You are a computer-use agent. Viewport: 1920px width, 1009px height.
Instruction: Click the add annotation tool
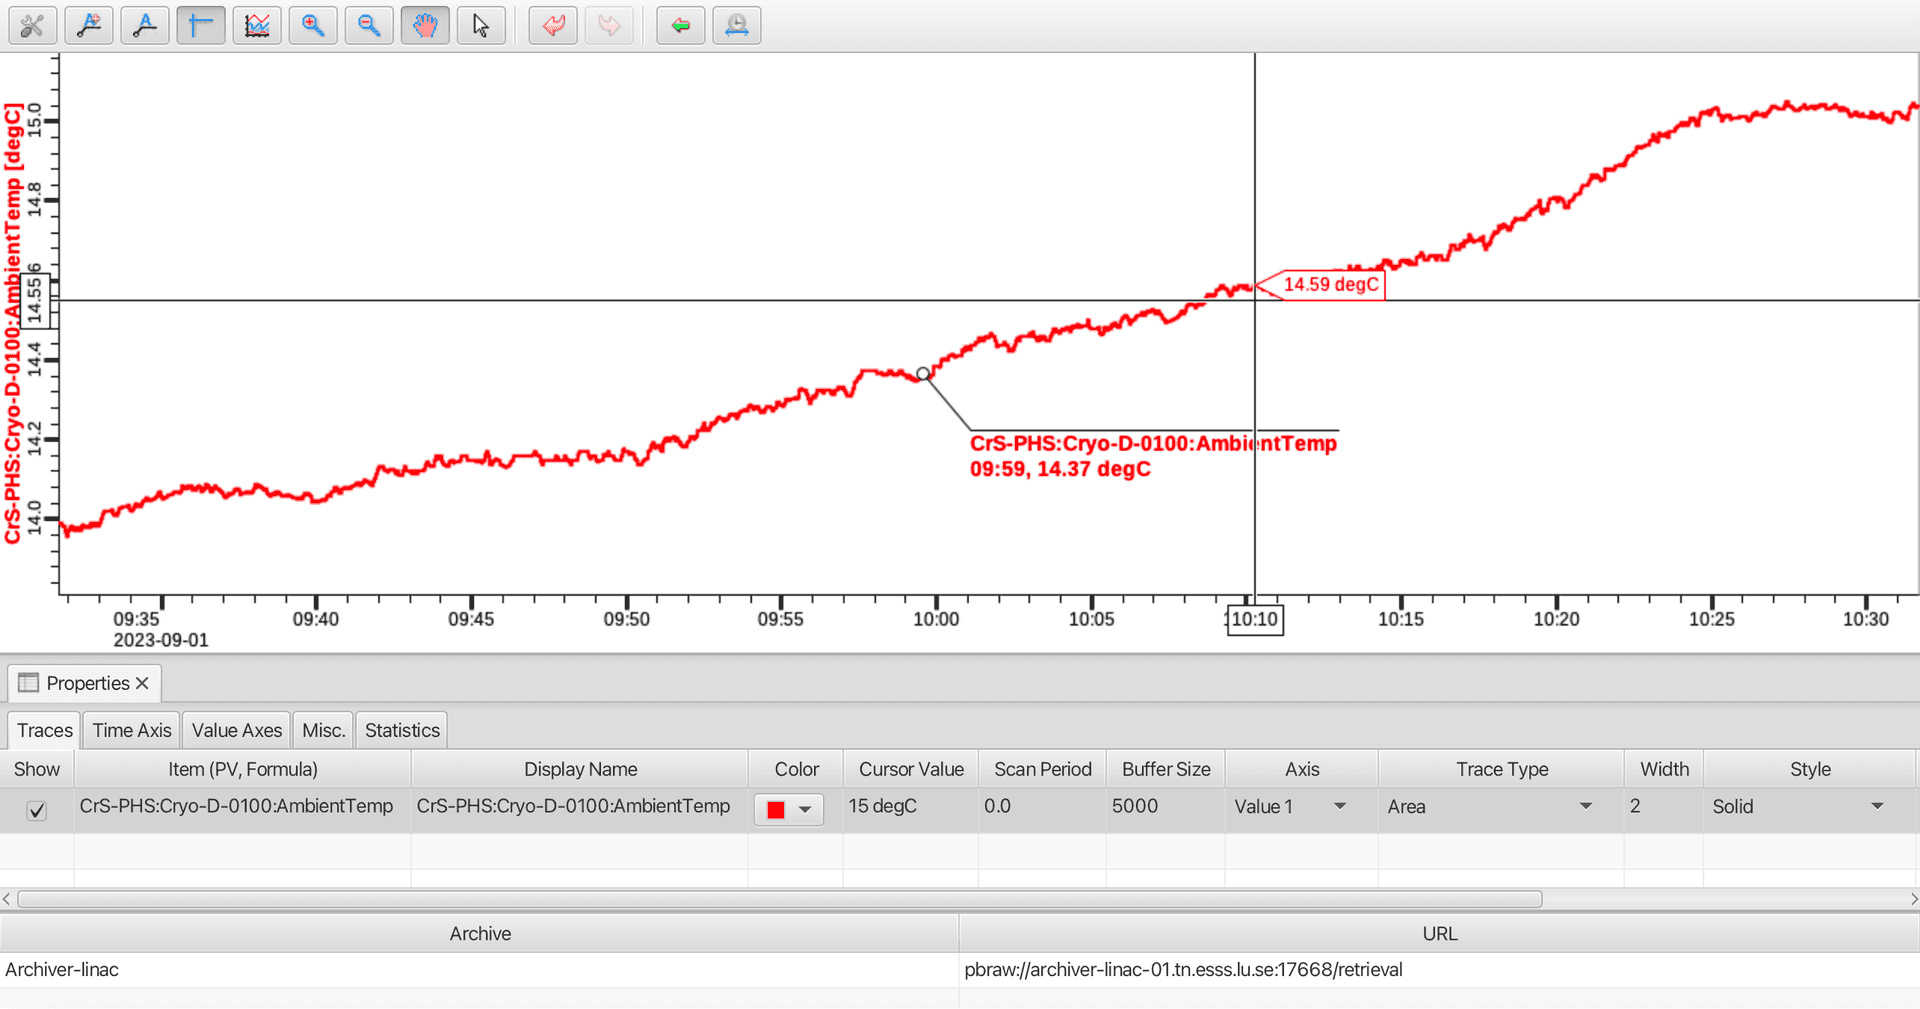pyautogui.click(x=89, y=25)
